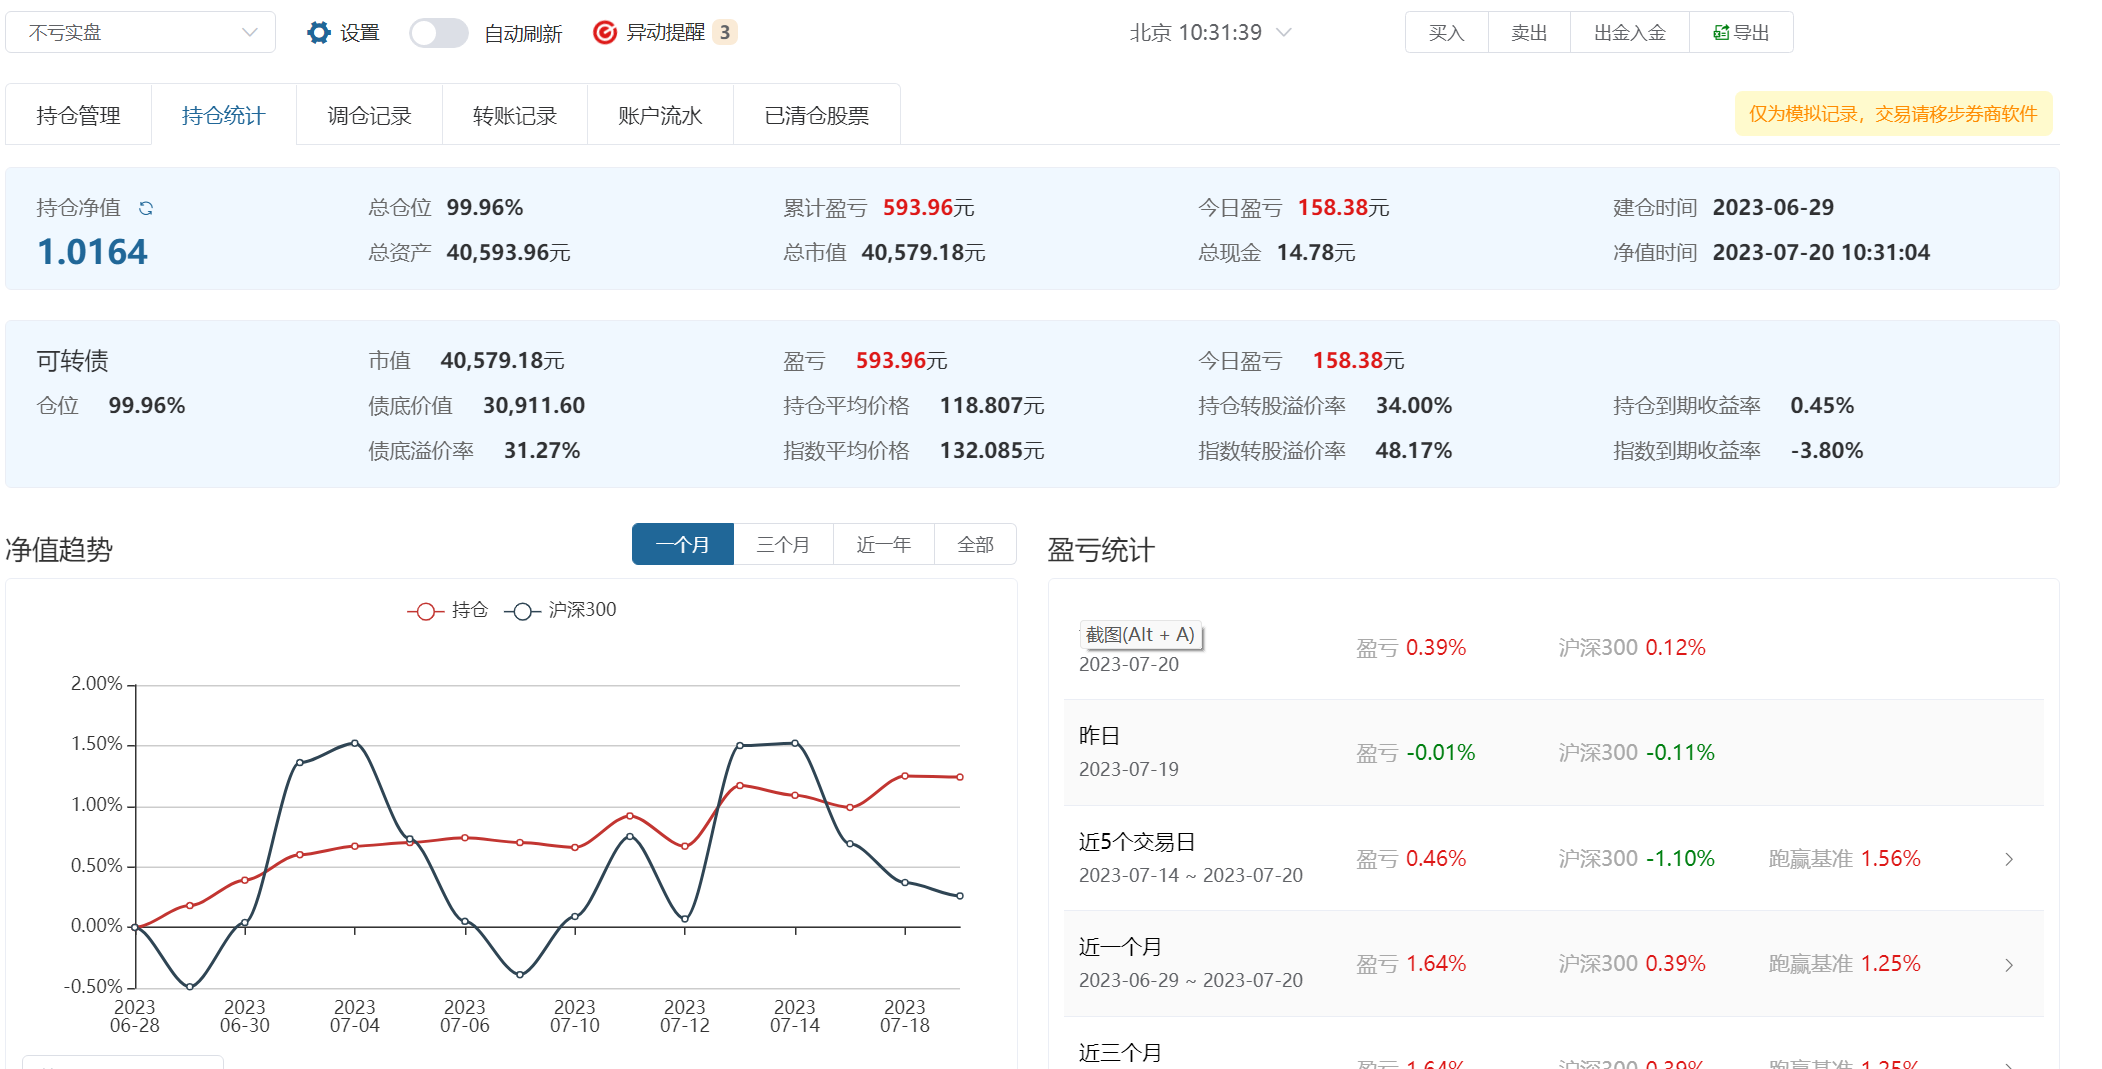This screenshot has width=2102, height=1069.
Task: Refresh 持仓净值 with the circular arrows icon
Action: [146, 208]
